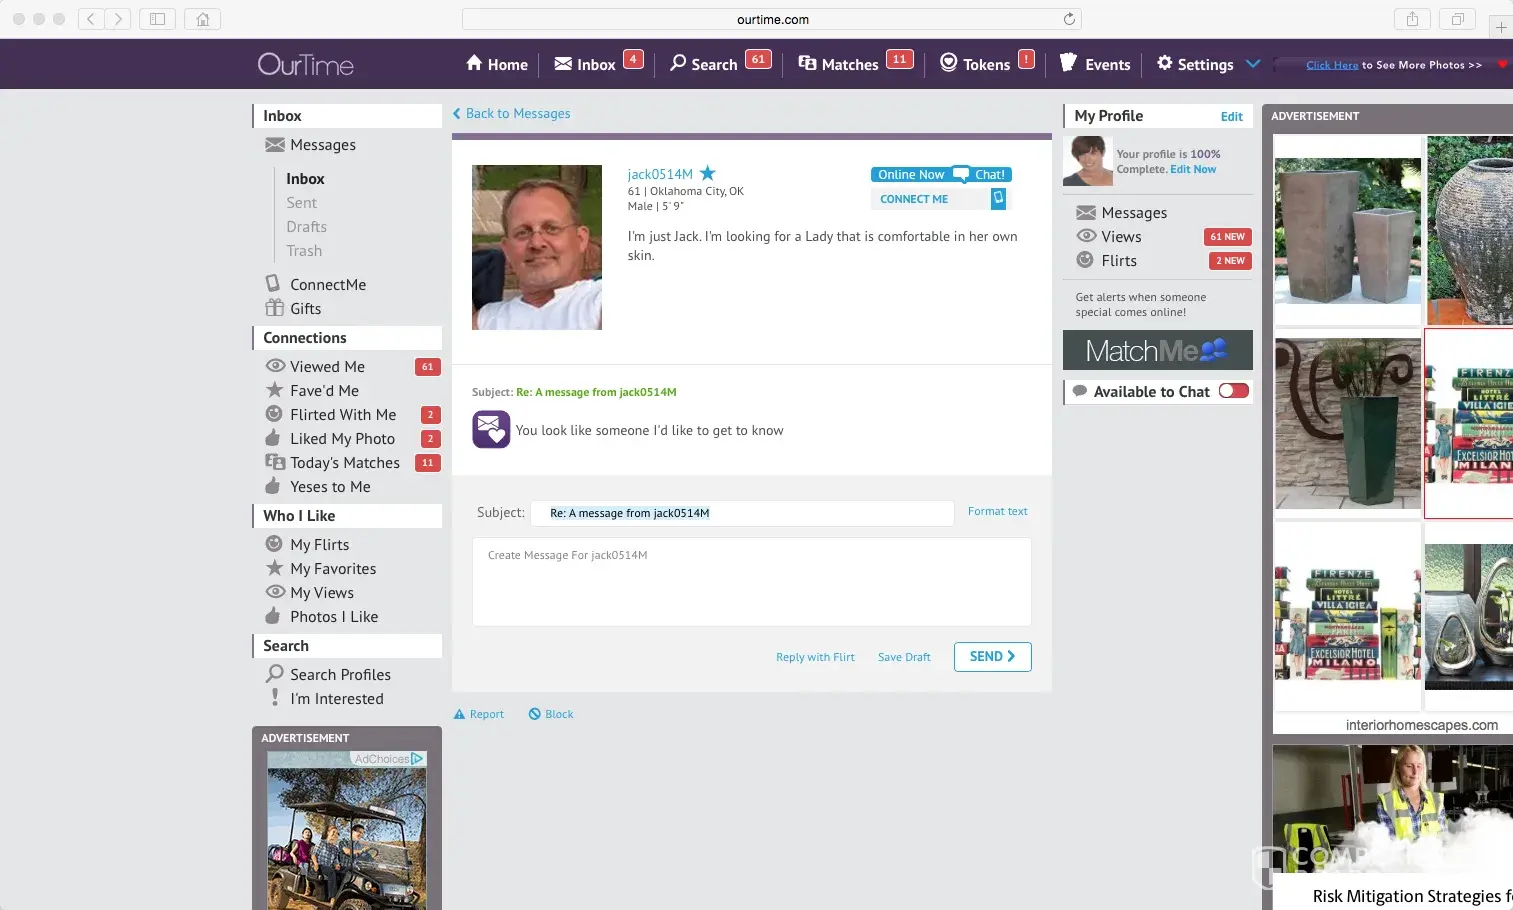Click the Inbox envelope icon in navigation
The width and height of the screenshot is (1513, 910).
563,64
